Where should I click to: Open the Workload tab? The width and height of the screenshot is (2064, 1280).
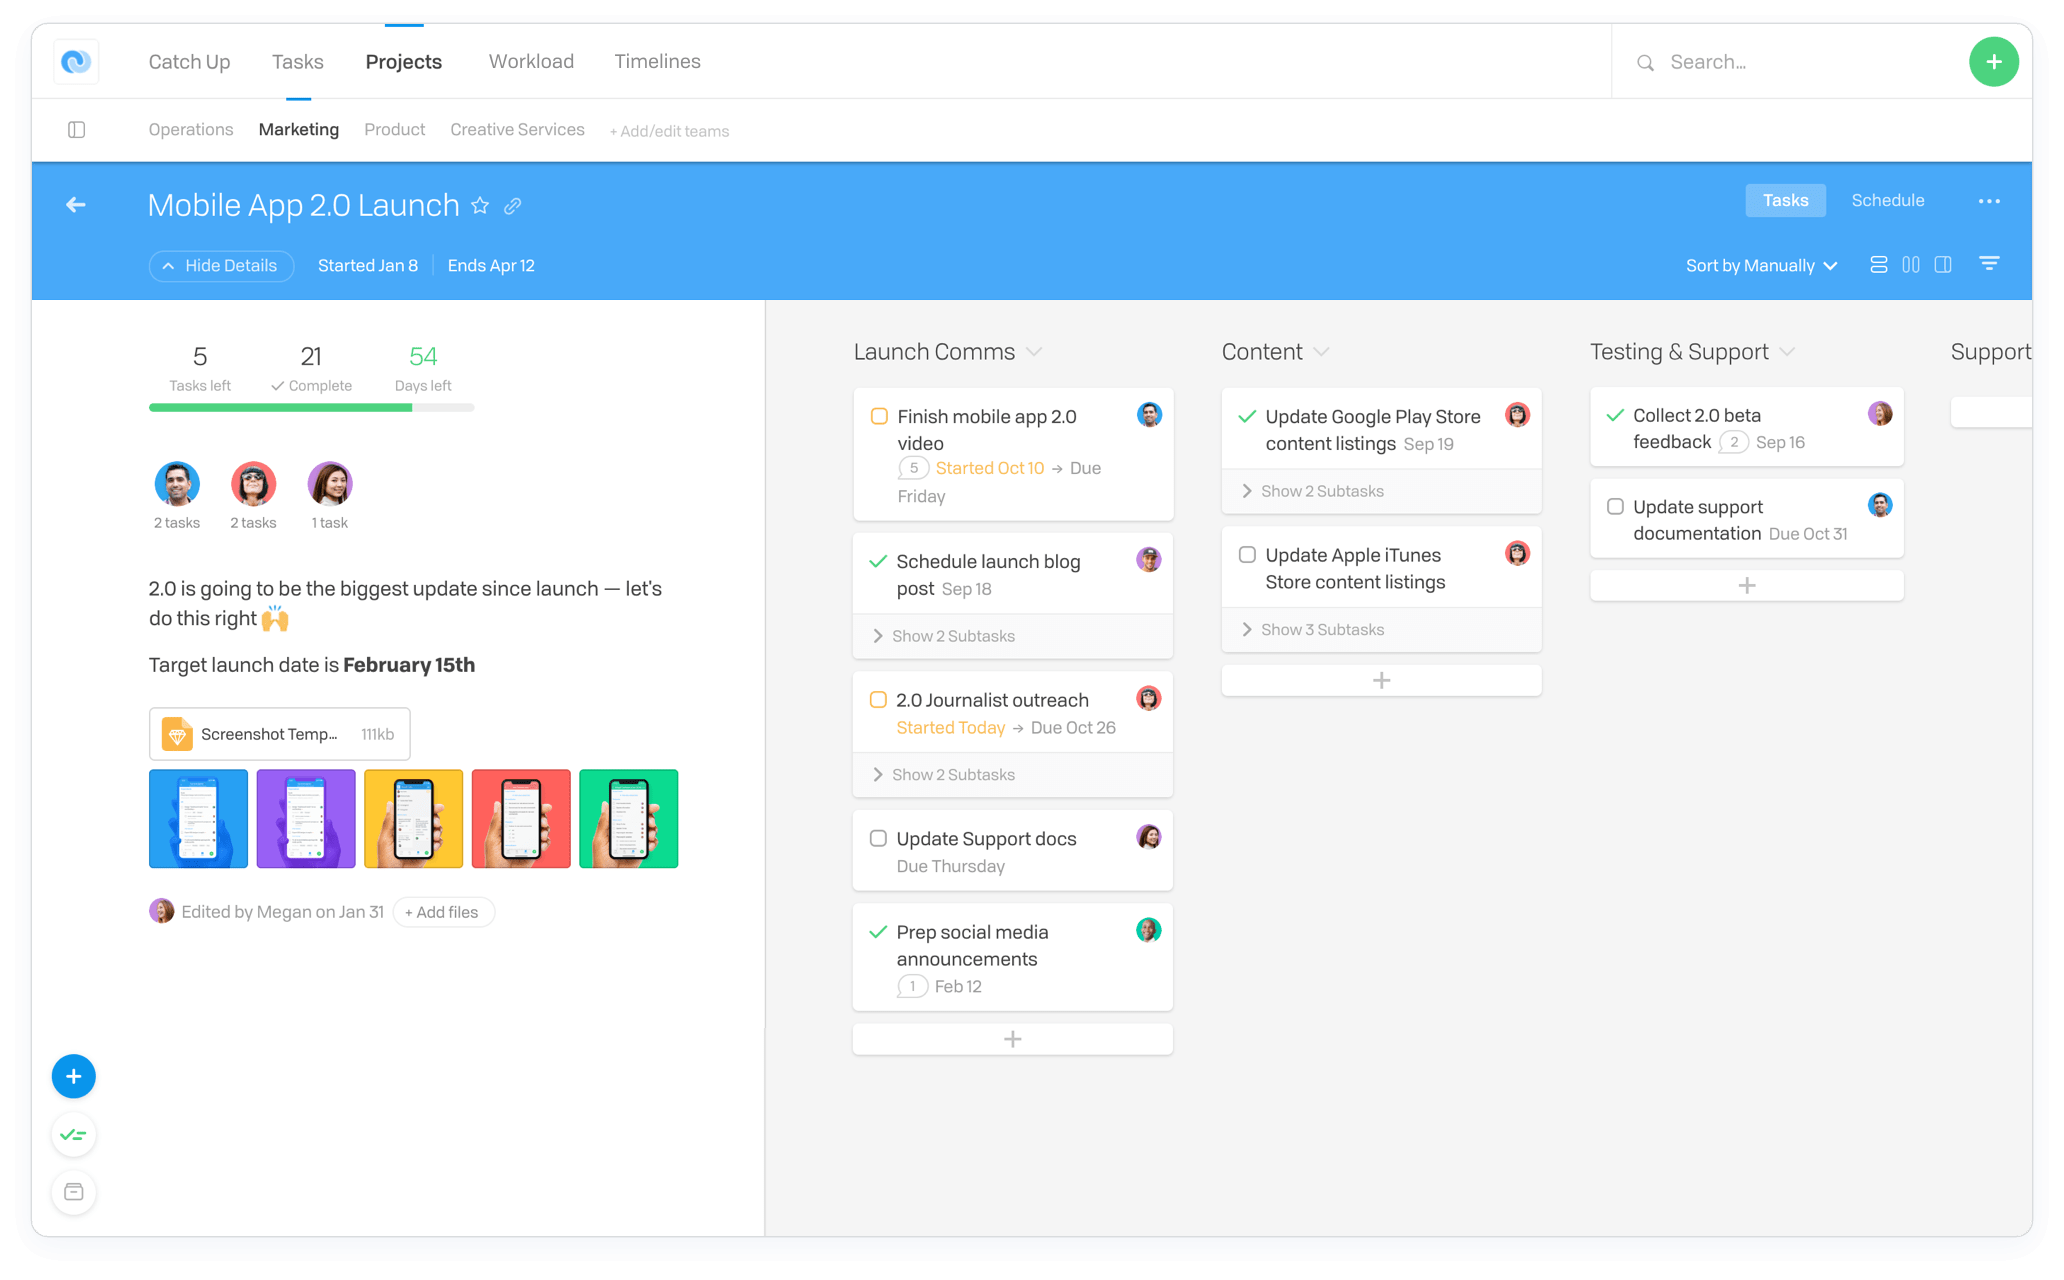[531, 62]
